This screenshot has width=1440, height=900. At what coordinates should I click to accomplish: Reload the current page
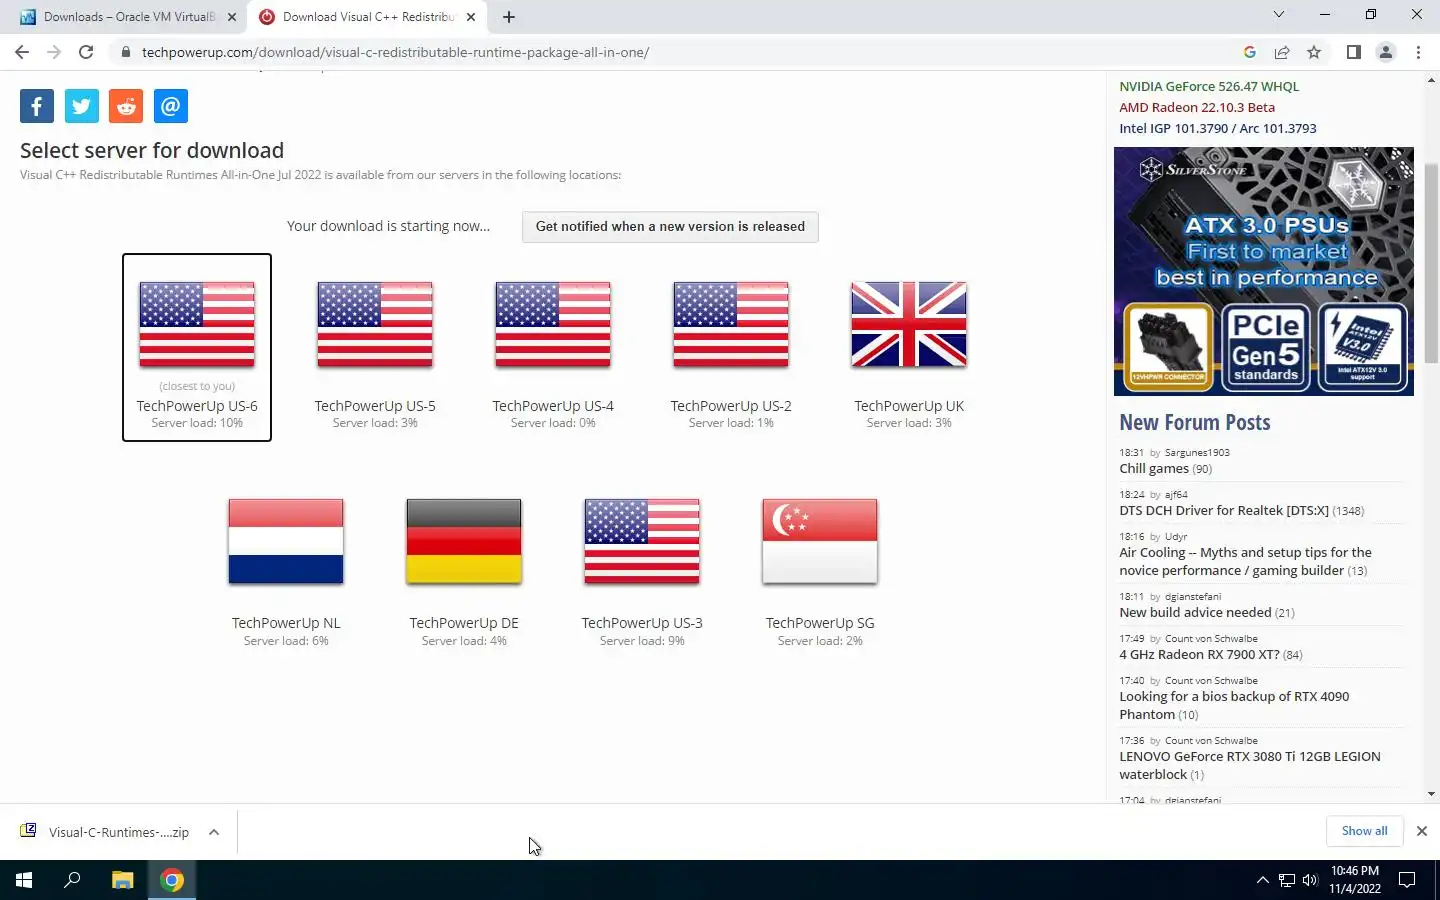[86, 52]
